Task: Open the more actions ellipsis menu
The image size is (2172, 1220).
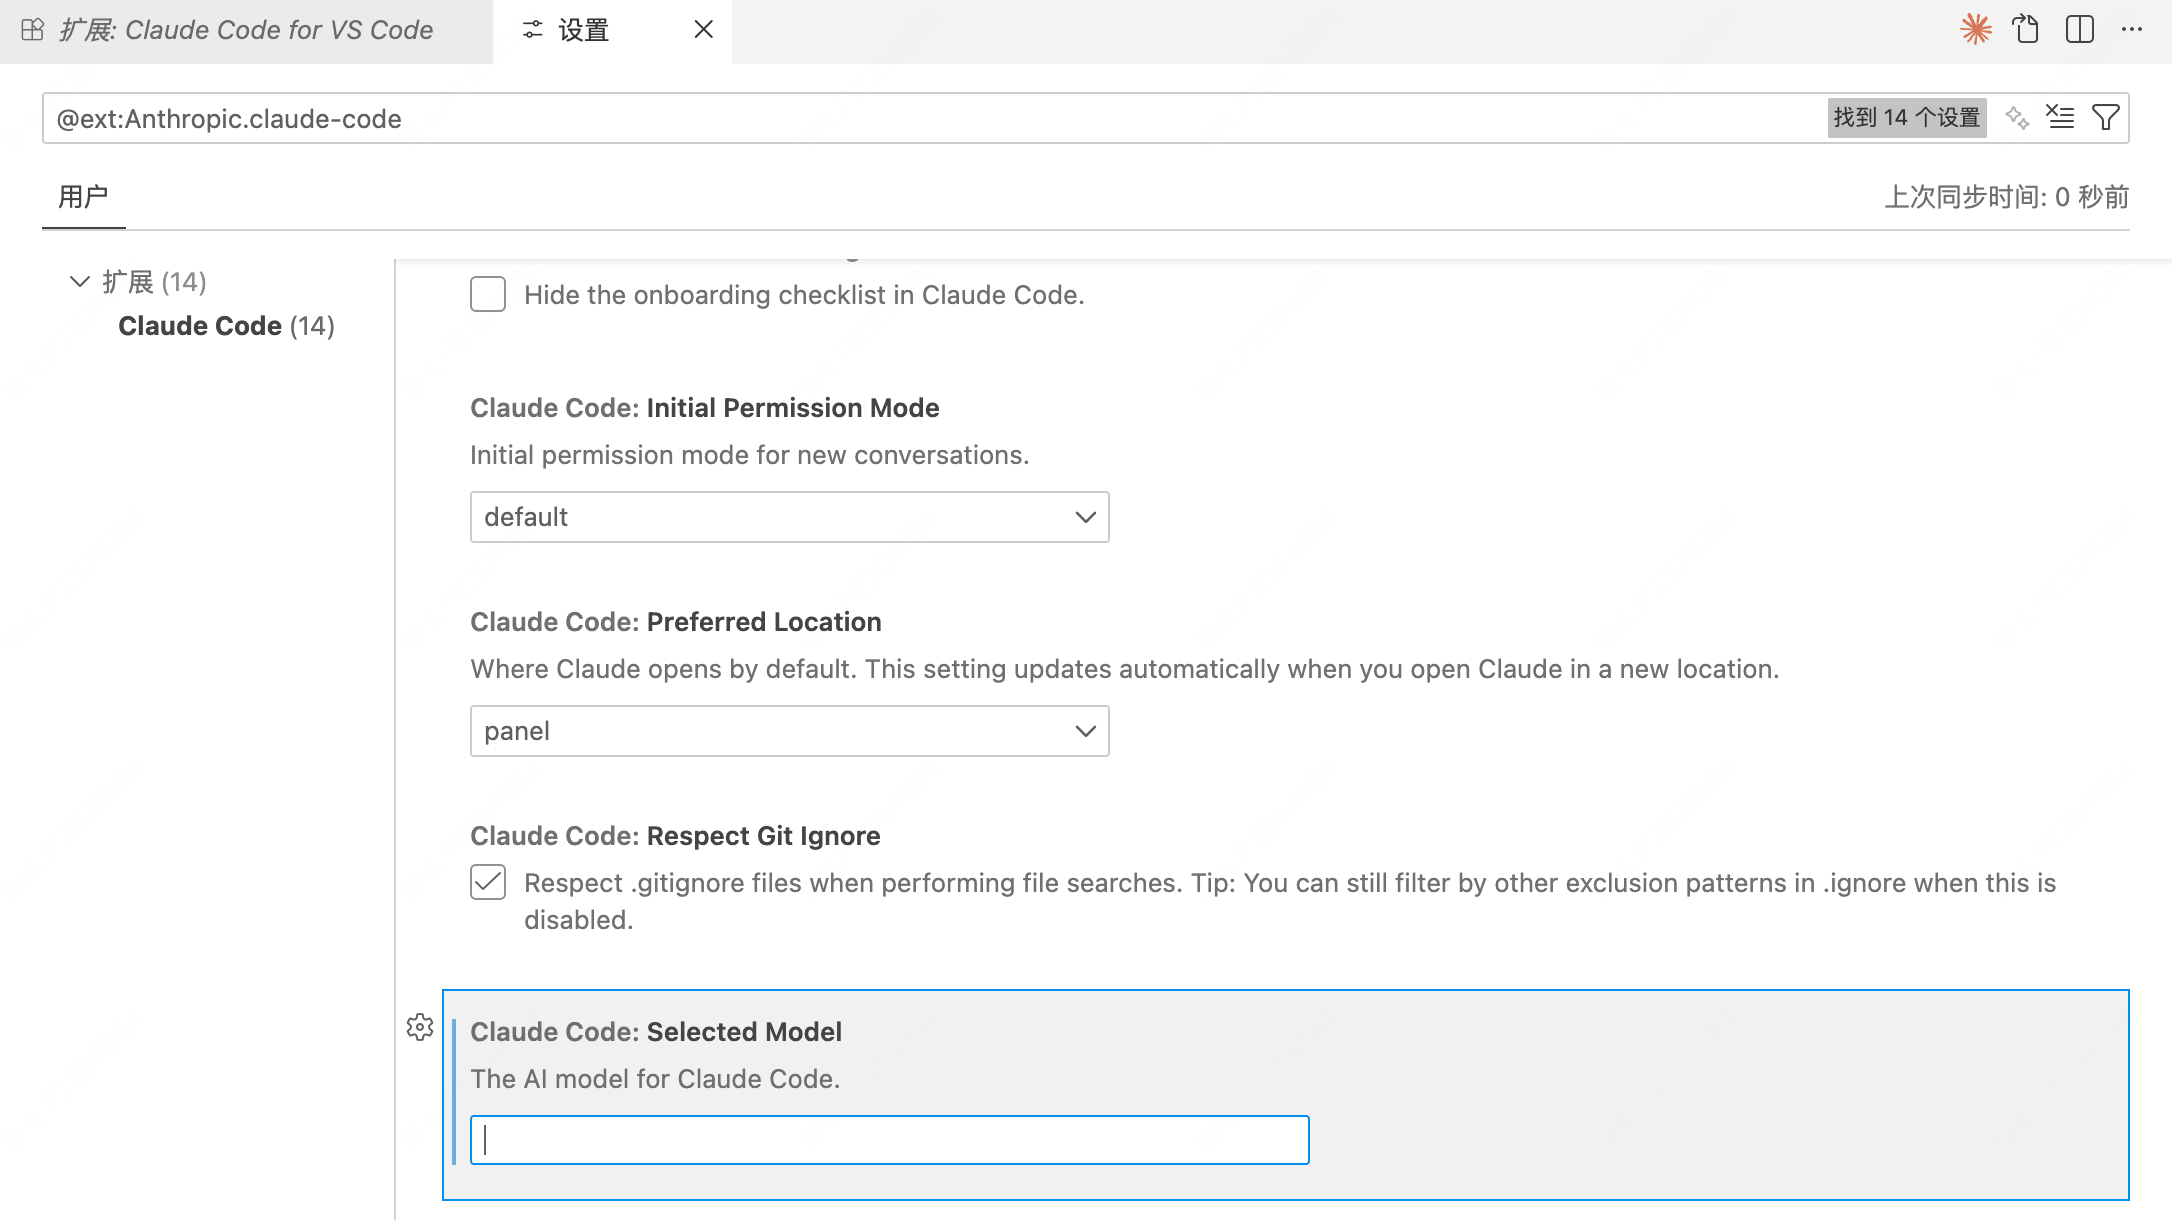Action: [2131, 29]
